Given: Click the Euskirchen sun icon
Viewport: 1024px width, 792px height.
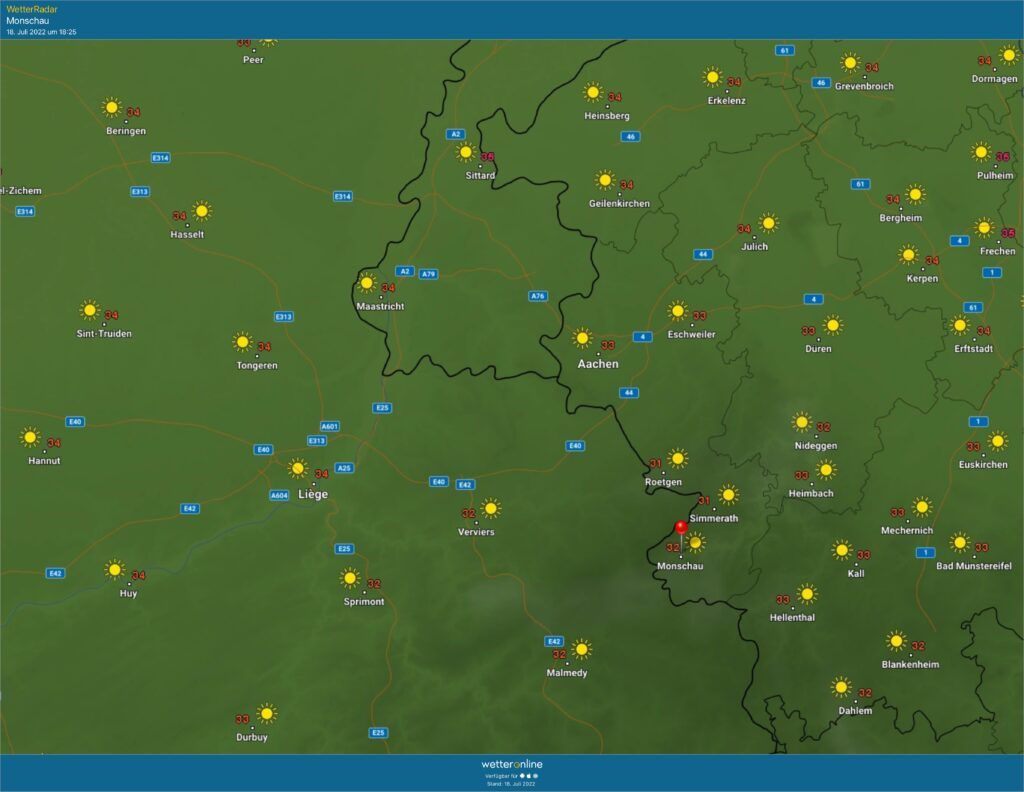Looking at the screenshot, I should coord(997,441).
